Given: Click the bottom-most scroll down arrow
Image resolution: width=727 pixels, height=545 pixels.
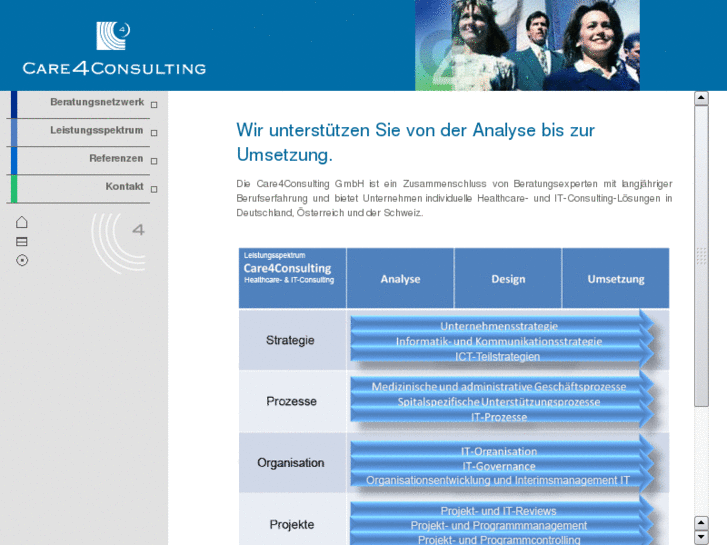Looking at the screenshot, I should [x=701, y=537].
